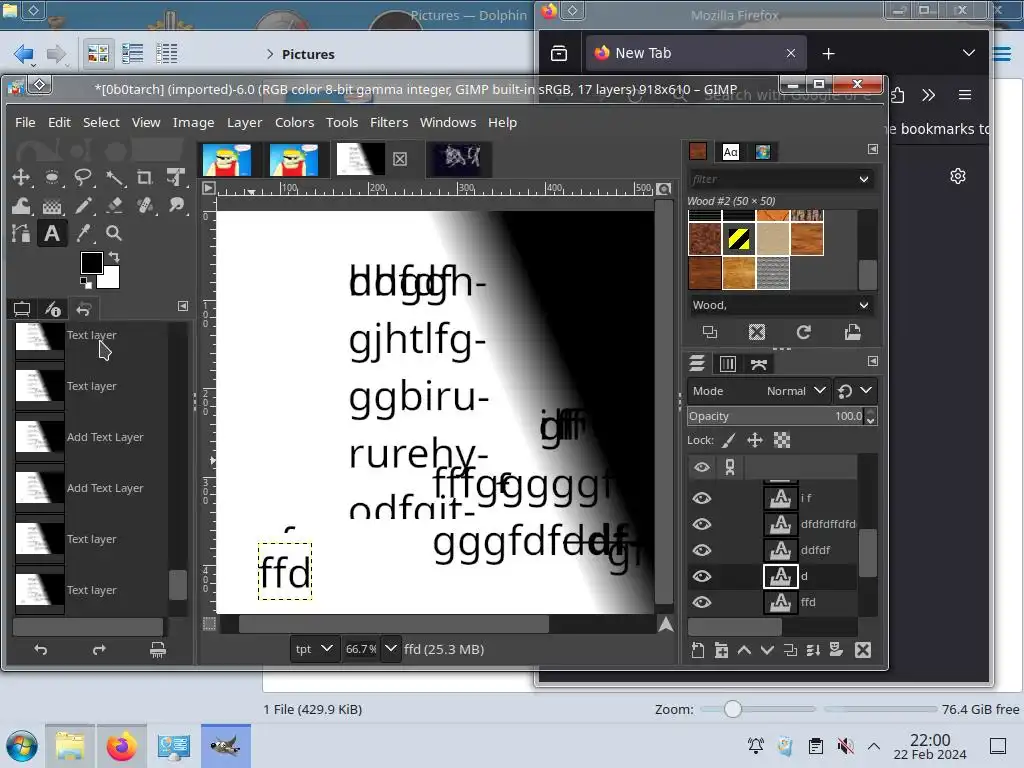The image size is (1024, 768).
Task: Swap foreground and background colors
Action: tap(114, 257)
